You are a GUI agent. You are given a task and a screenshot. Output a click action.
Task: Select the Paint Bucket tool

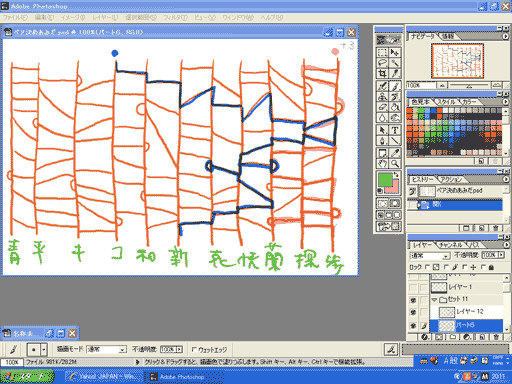395,107
